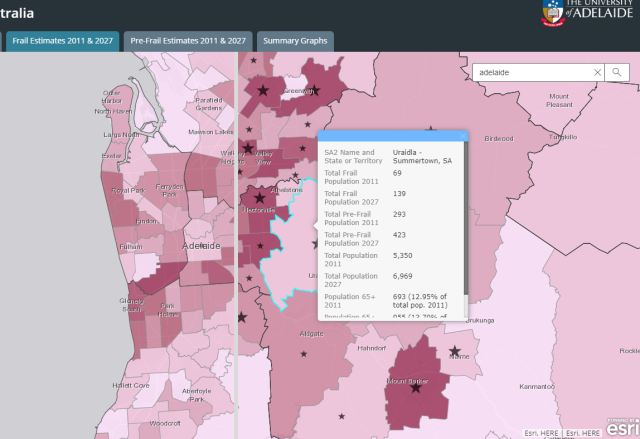This screenshot has width=640, height=439.
Task: Open the Summary Graphs tab
Action: coord(295,41)
